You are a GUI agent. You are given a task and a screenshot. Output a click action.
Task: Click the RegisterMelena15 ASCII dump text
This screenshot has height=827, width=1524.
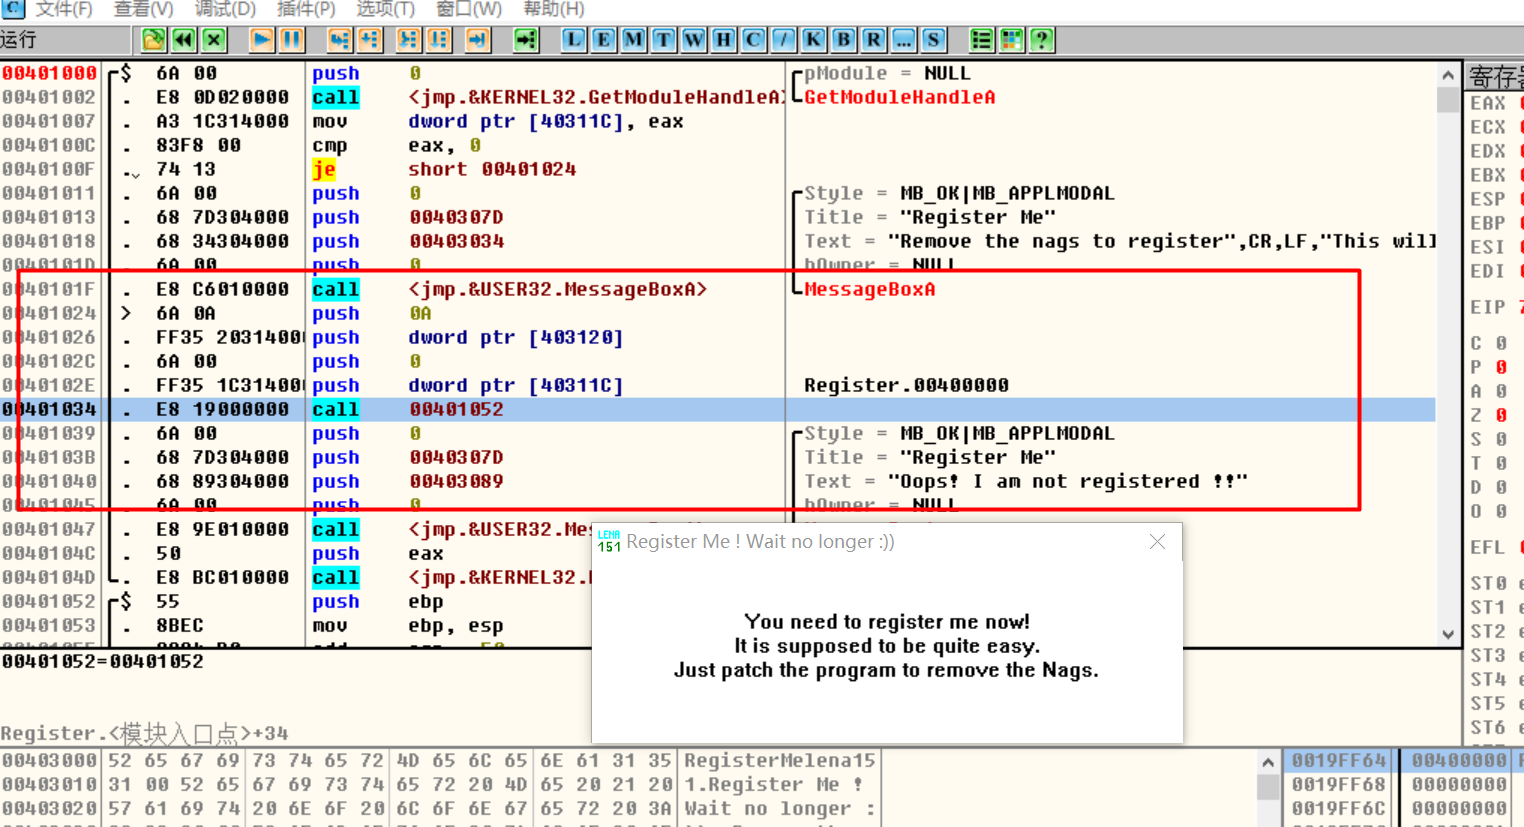click(780, 761)
